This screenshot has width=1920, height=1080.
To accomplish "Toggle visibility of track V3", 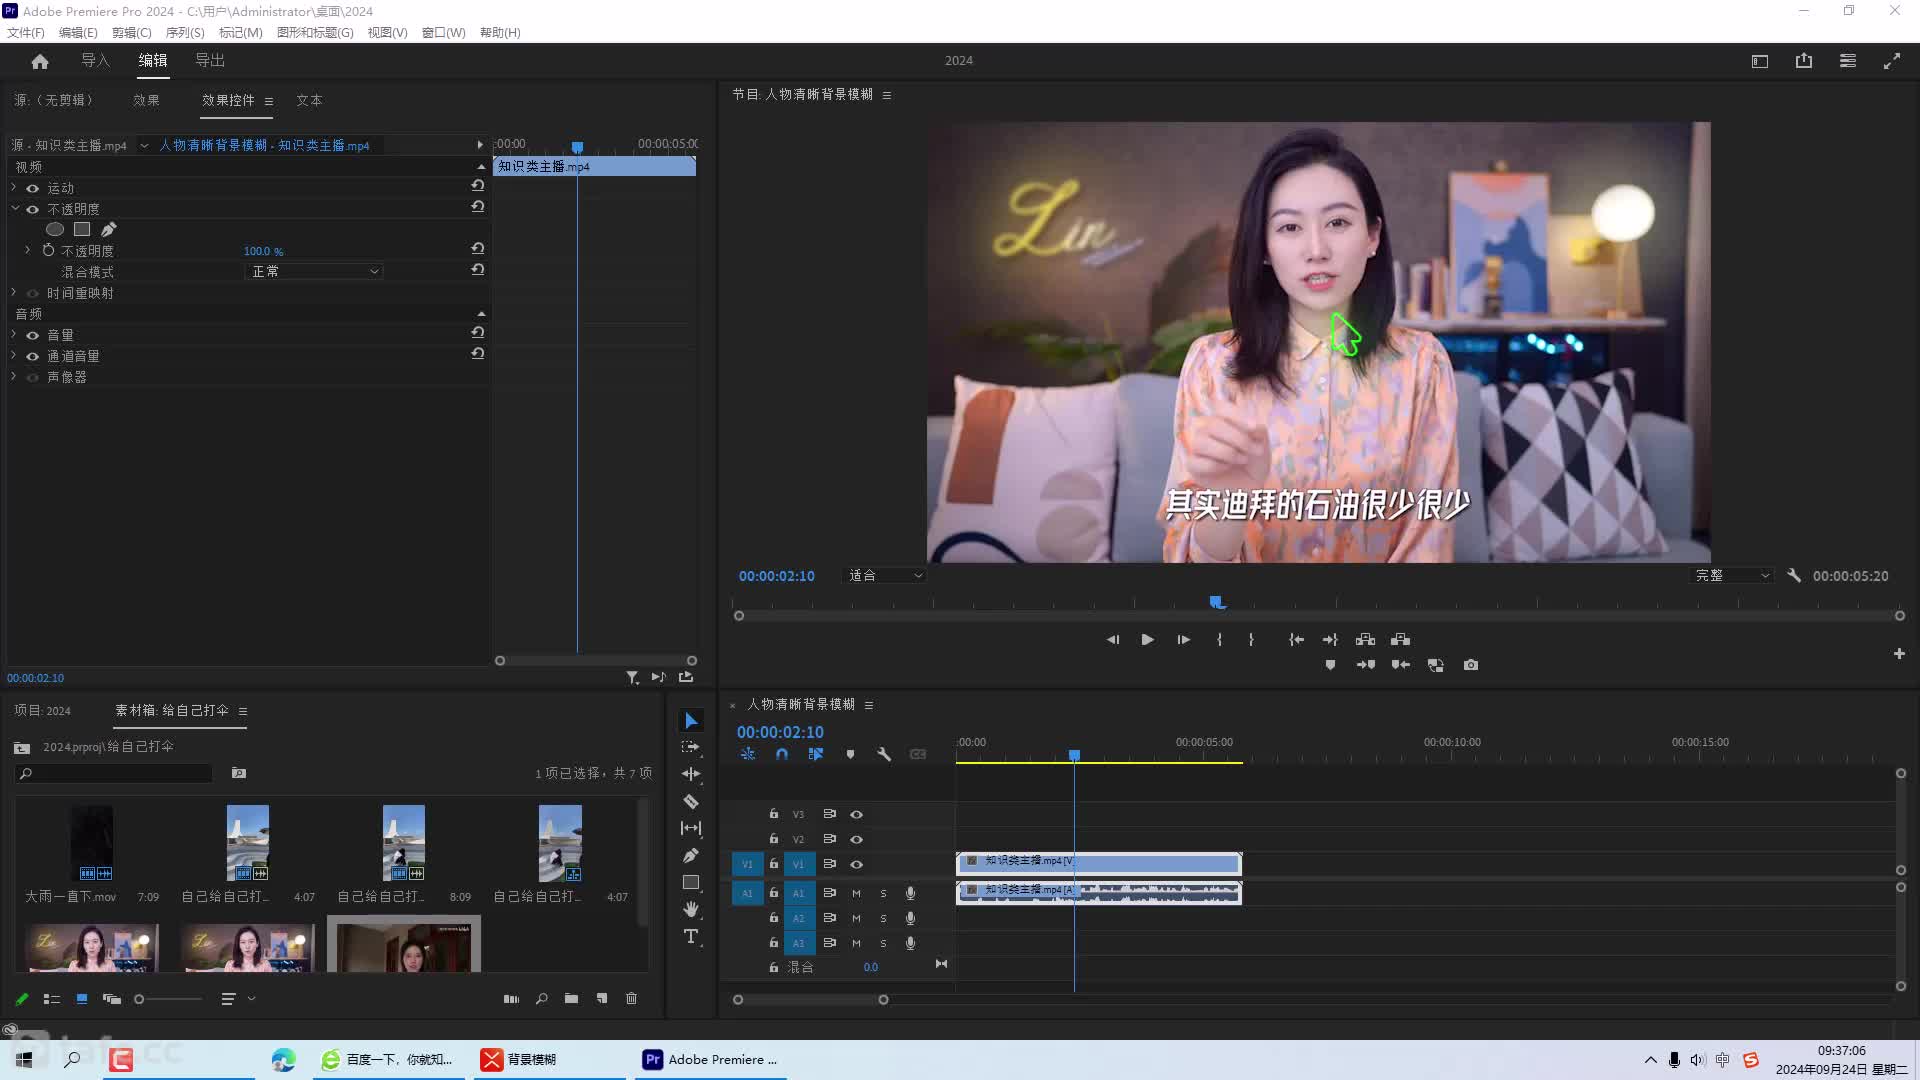I will [x=857, y=815].
